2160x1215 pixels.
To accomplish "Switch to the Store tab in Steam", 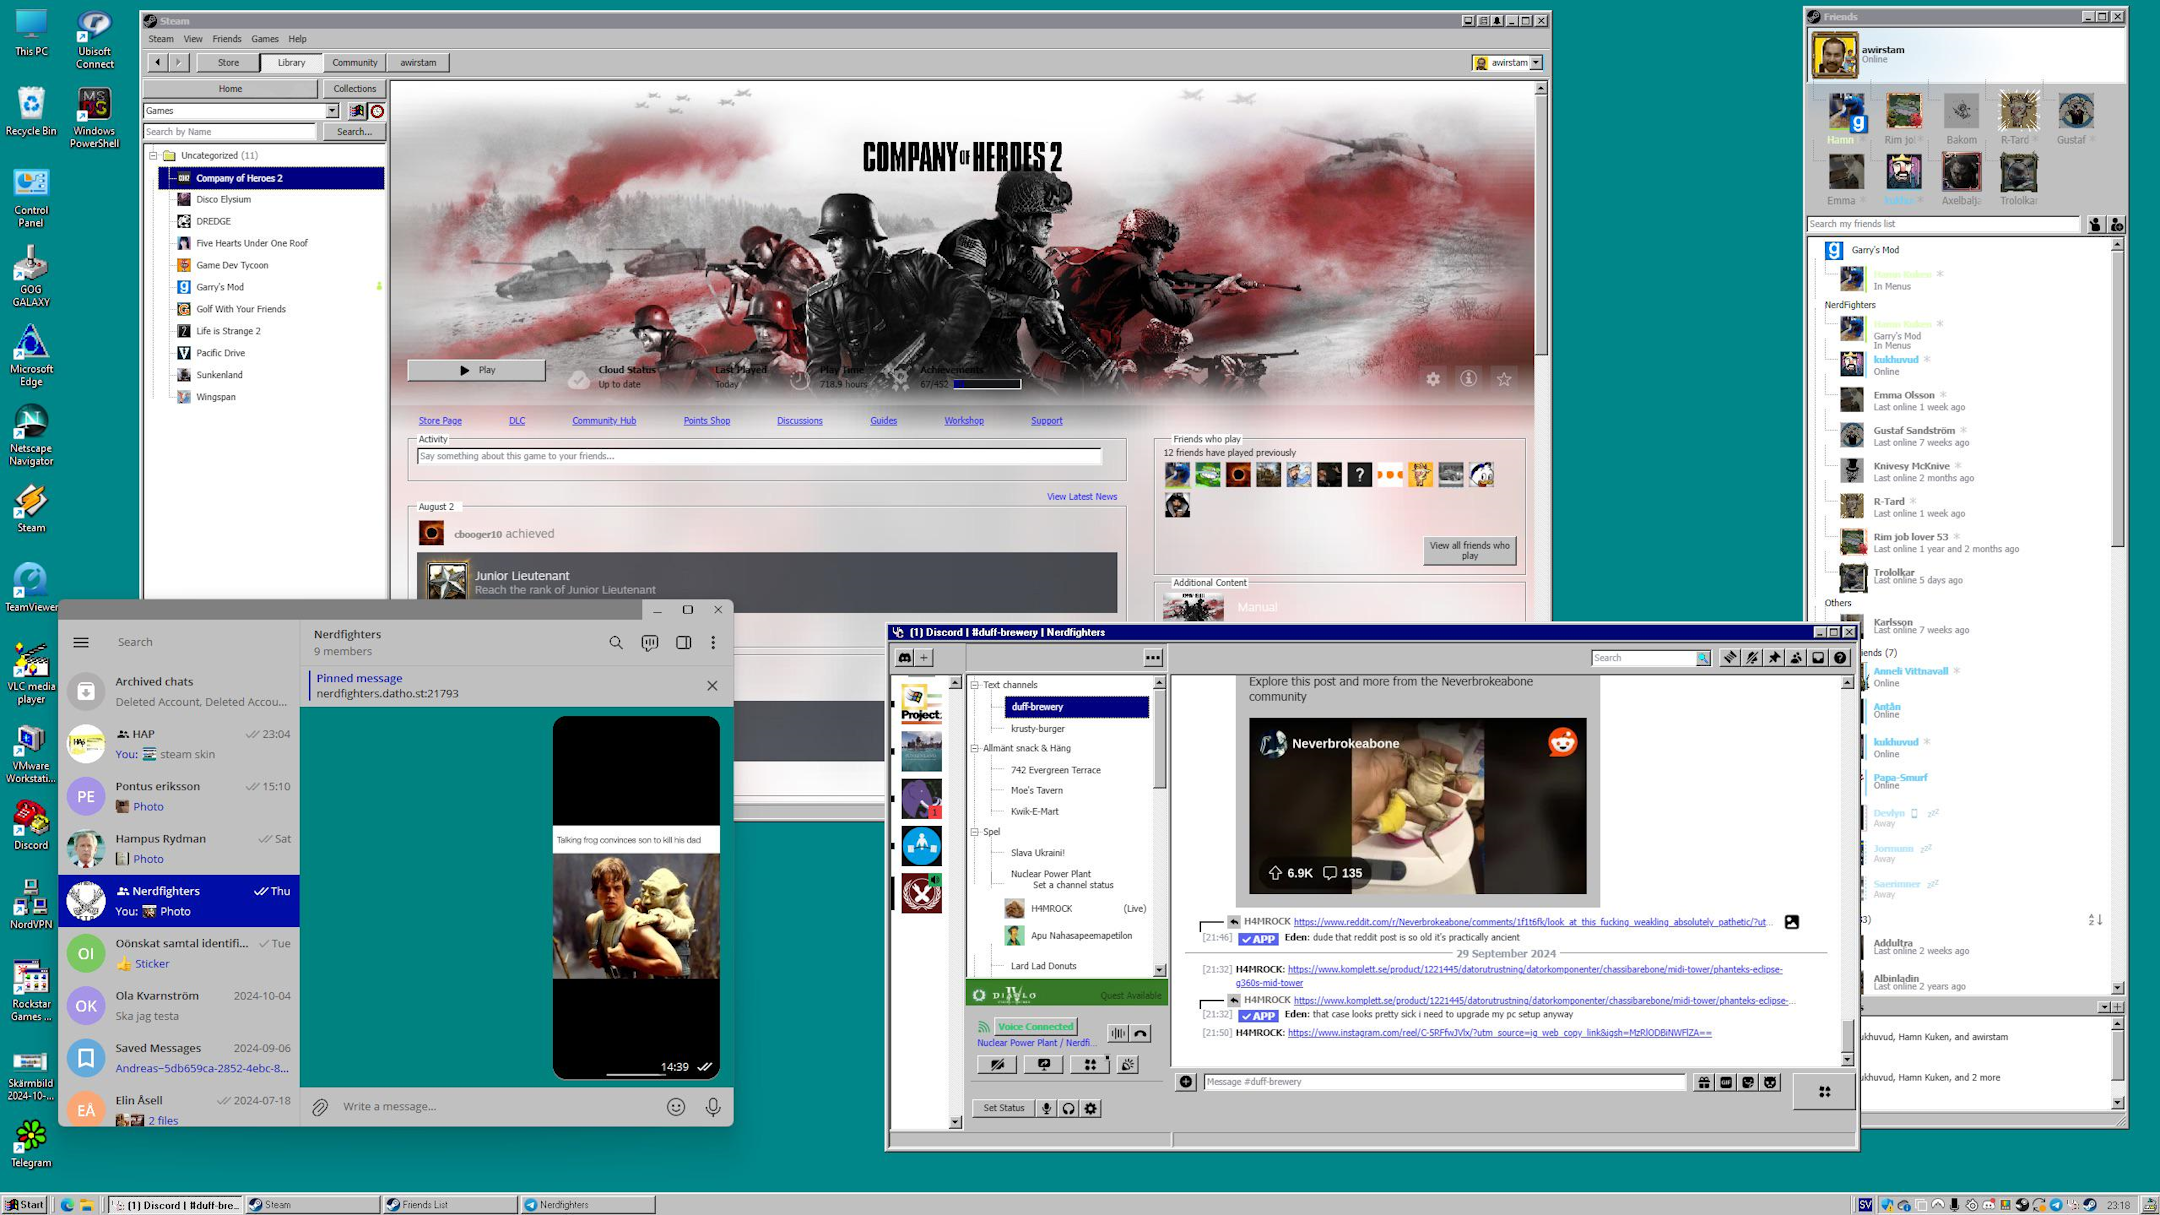I will (228, 62).
